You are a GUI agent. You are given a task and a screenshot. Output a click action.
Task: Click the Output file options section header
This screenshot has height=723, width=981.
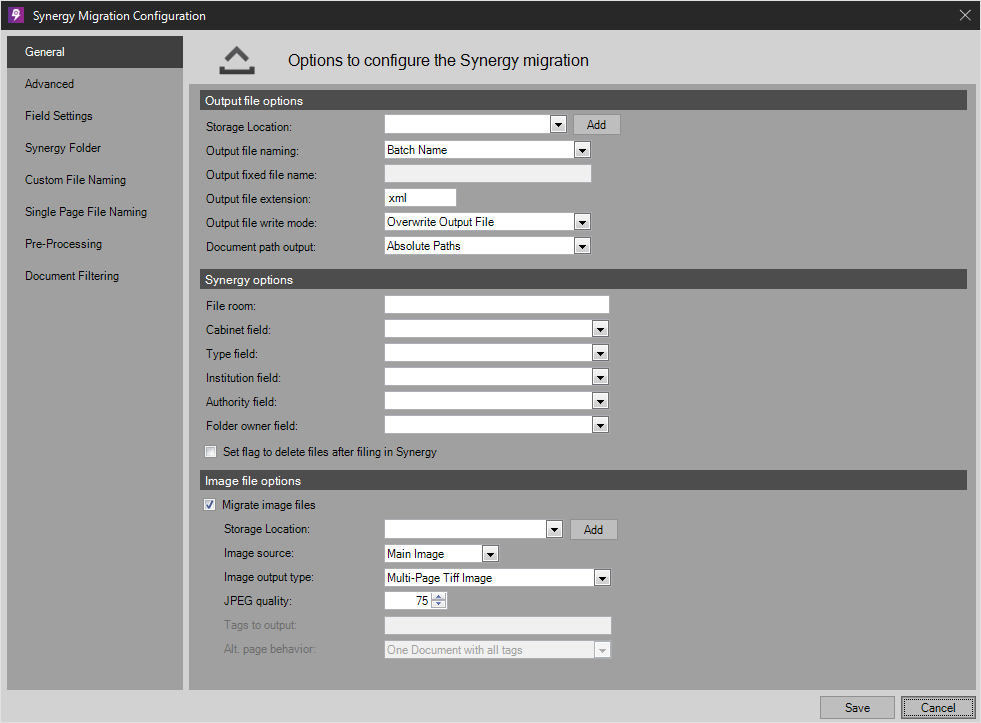583,100
